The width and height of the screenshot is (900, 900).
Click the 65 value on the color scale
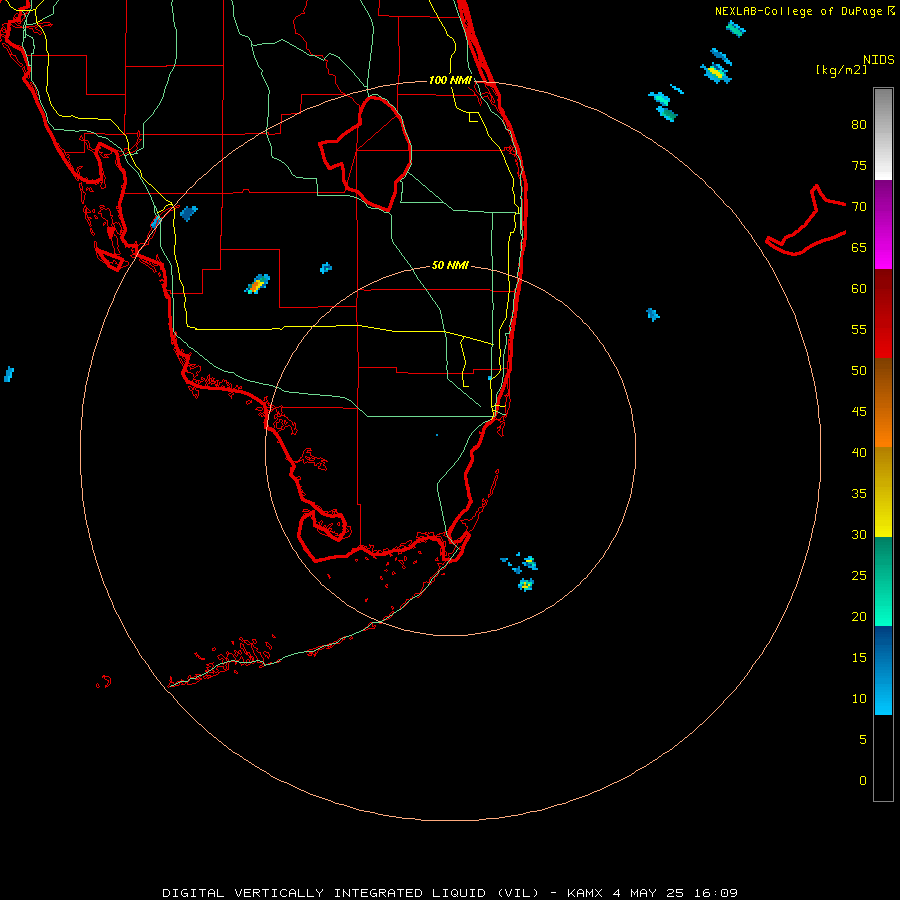[859, 247]
